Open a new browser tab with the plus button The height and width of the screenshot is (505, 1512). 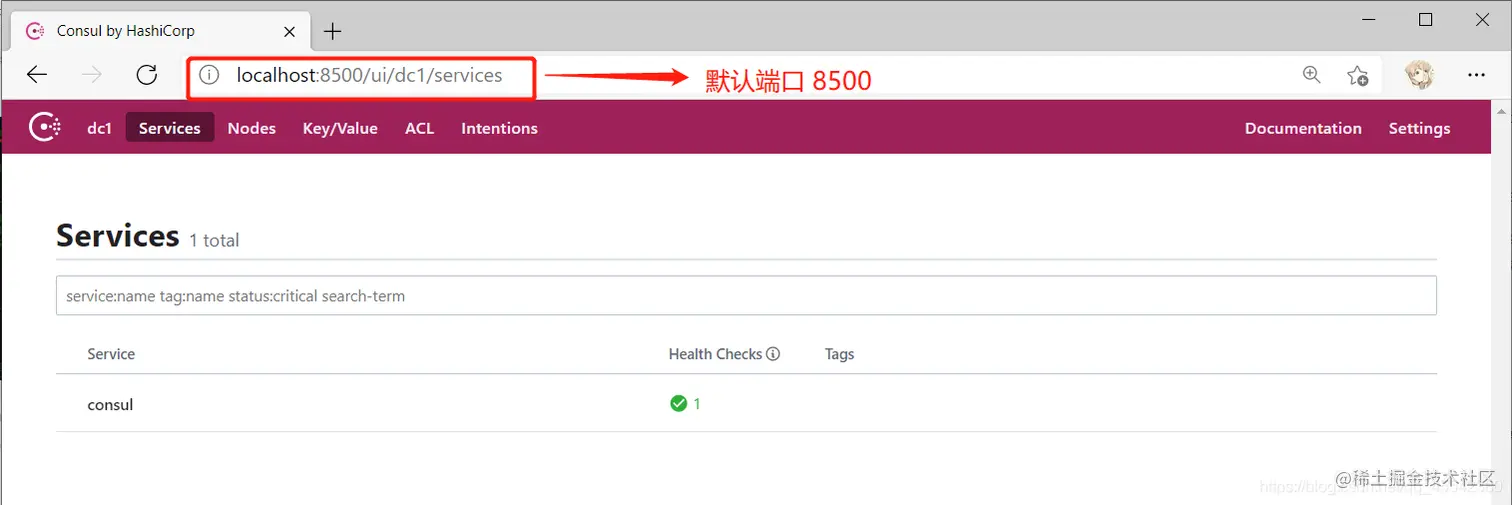tap(333, 31)
